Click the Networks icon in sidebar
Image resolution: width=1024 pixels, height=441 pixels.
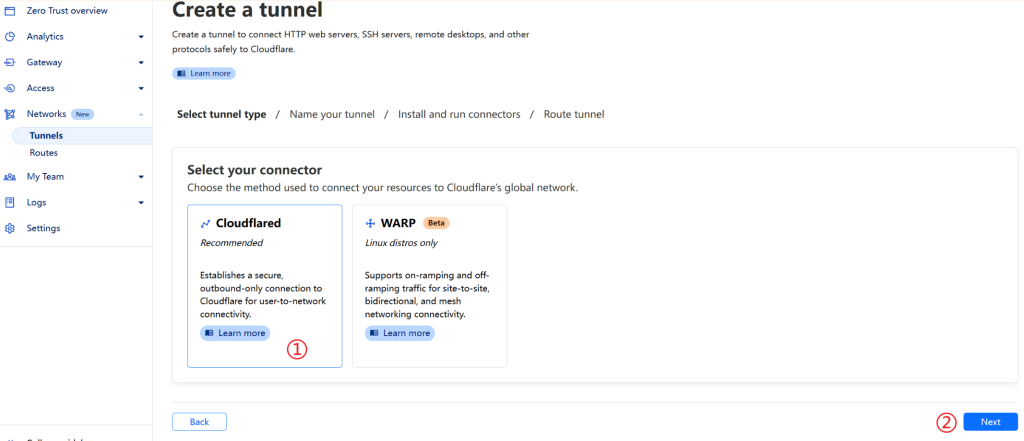[10, 114]
